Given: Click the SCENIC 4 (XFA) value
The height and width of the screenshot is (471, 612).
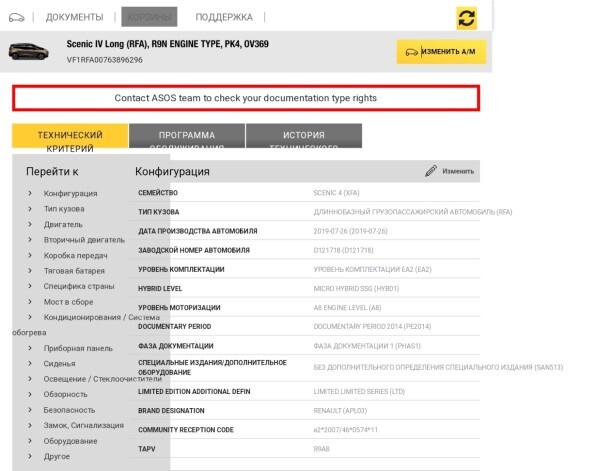Looking at the screenshot, I should (x=336, y=193).
